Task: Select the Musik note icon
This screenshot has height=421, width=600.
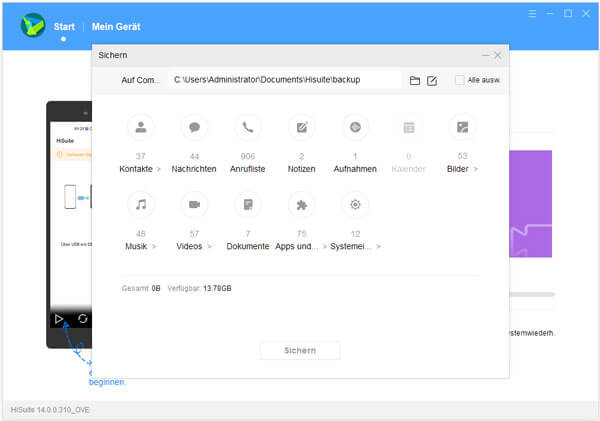Action: click(x=141, y=204)
